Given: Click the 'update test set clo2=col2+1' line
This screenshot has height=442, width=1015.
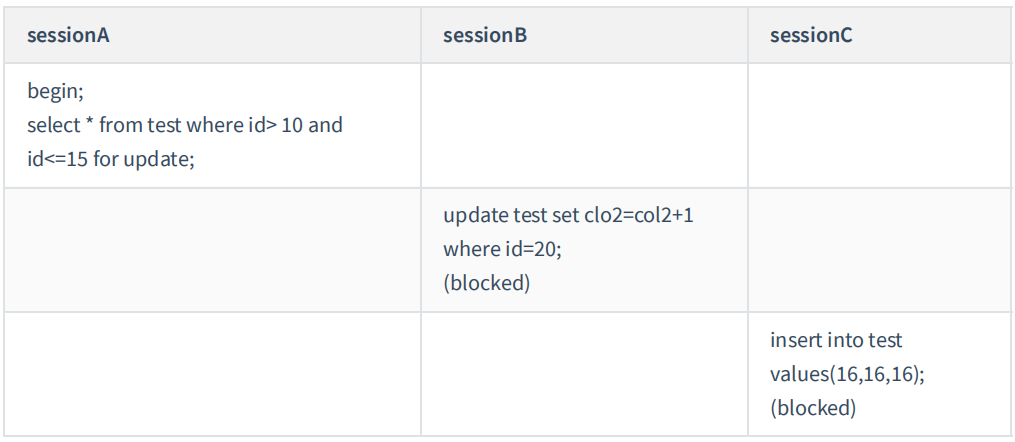Looking at the screenshot, I should tap(567, 216).
